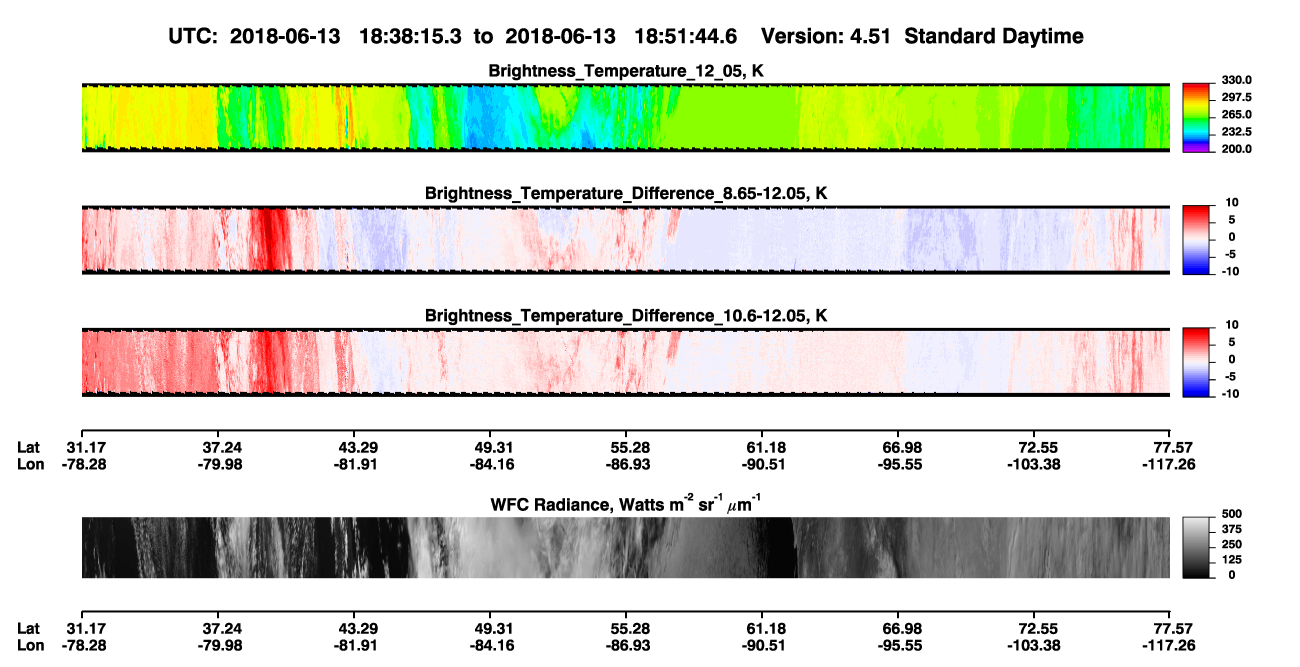This screenshot has width=1300, height=667.
Task: Click the 12.05 brightness temperature image strip
Action: point(626,117)
